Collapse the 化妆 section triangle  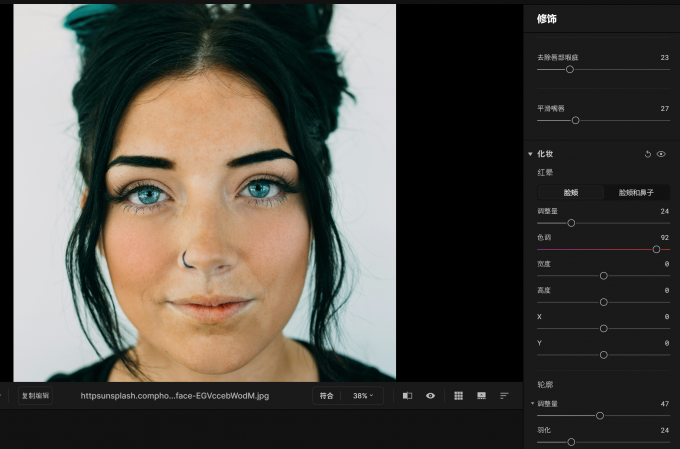pos(530,154)
